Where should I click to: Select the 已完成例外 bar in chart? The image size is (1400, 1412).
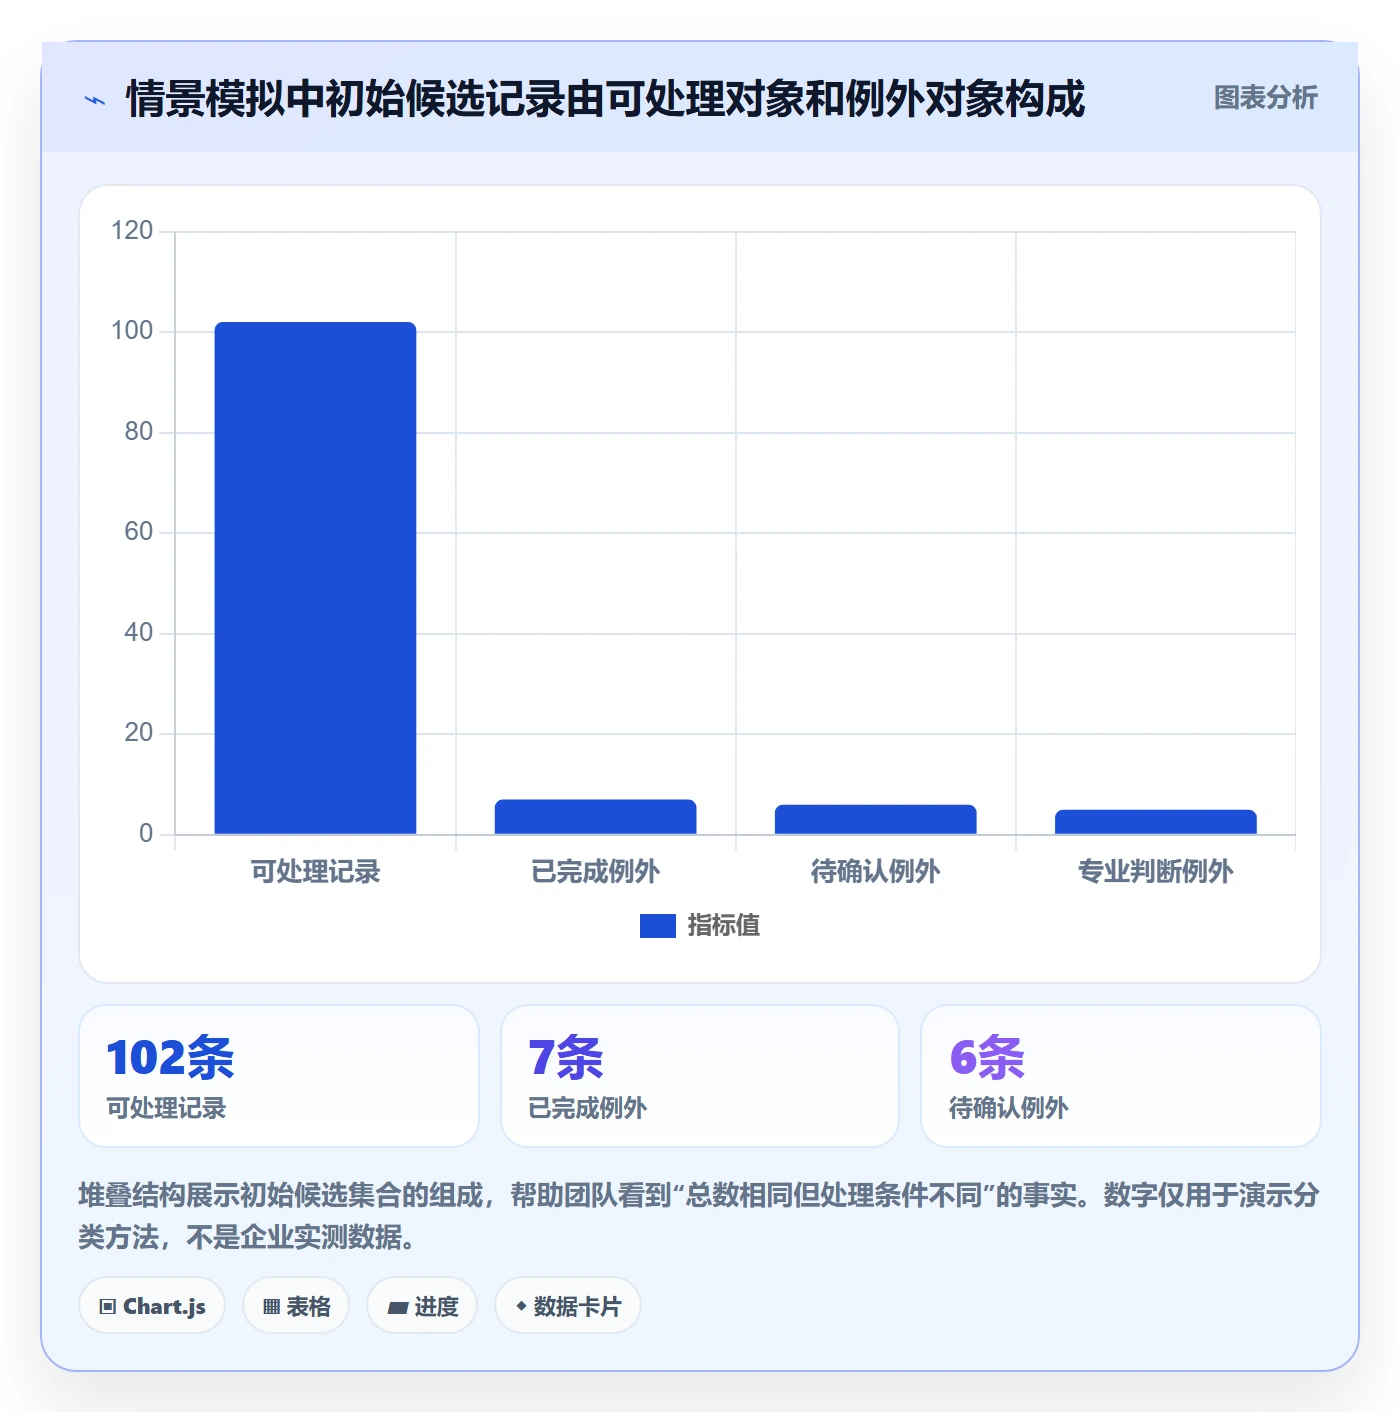tap(595, 817)
